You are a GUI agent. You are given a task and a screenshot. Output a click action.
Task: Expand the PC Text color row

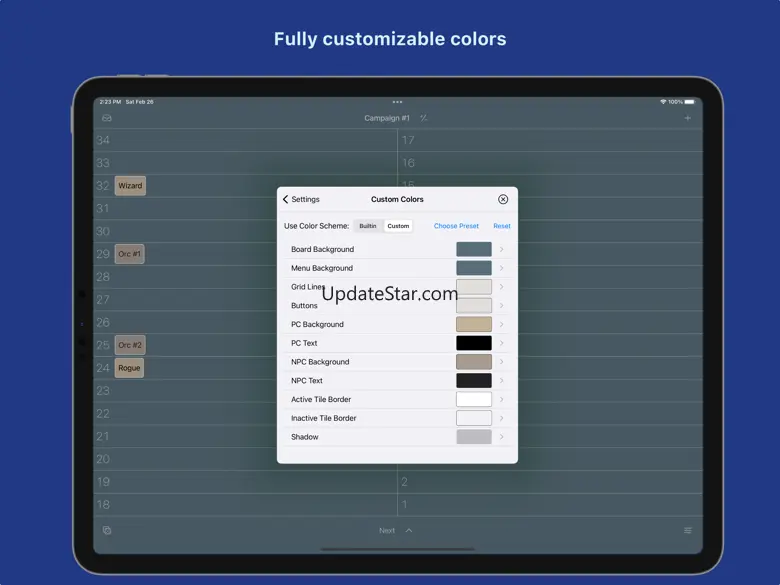tap(501, 343)
